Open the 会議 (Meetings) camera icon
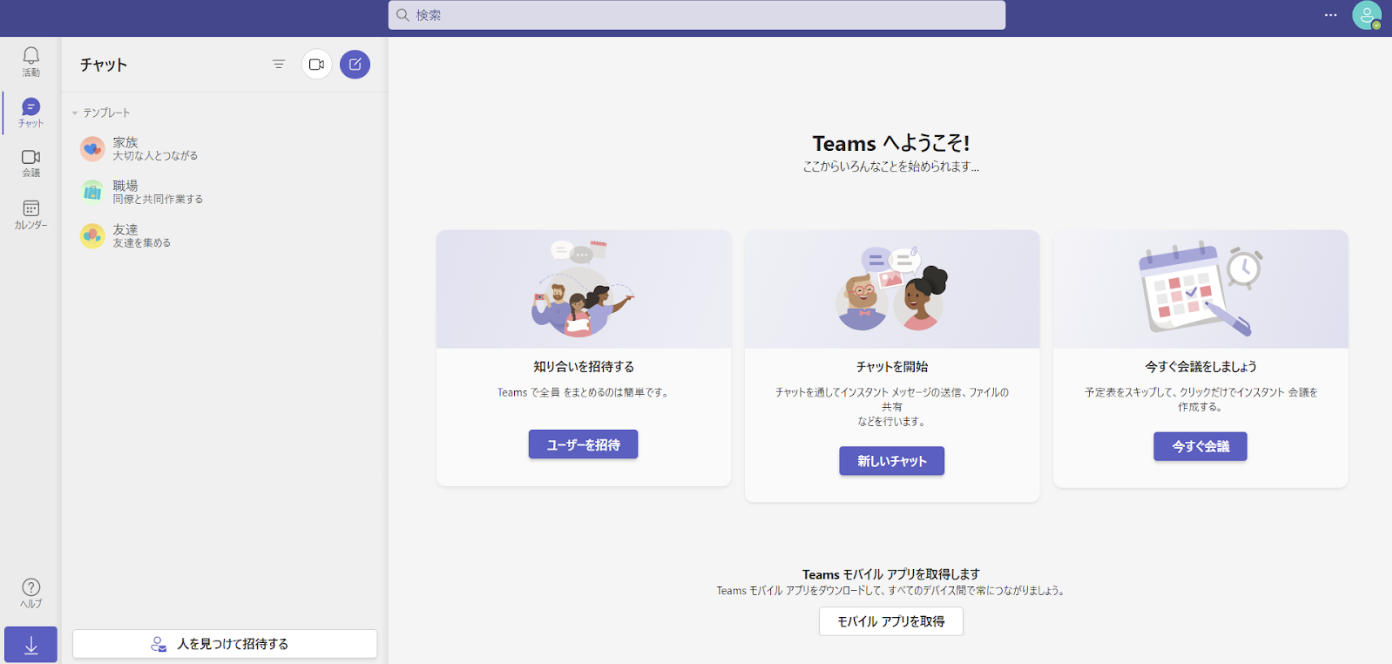The width and height of the screenshot is (1392, 664). tap(31, 157)
